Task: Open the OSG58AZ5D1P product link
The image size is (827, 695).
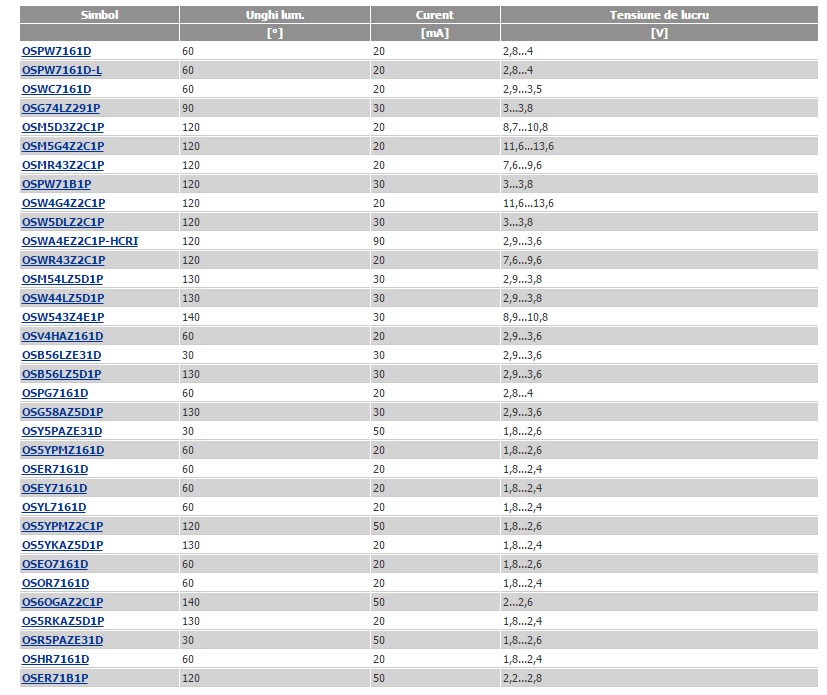Action: tap(62, 412)
